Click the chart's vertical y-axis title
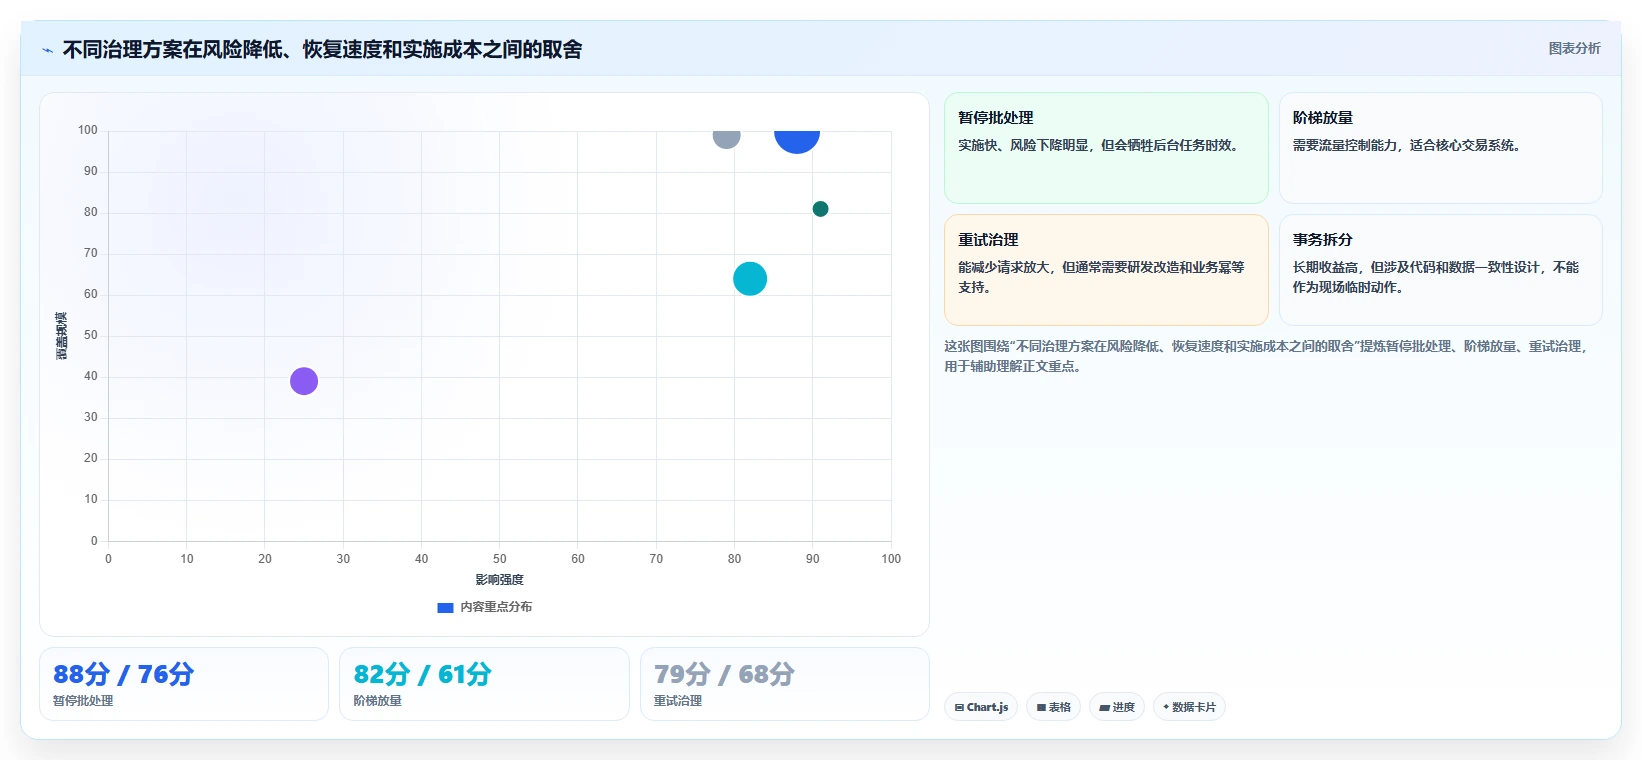Image resolution: width=1642 pixels, height=760 pixels. (61, 336)
